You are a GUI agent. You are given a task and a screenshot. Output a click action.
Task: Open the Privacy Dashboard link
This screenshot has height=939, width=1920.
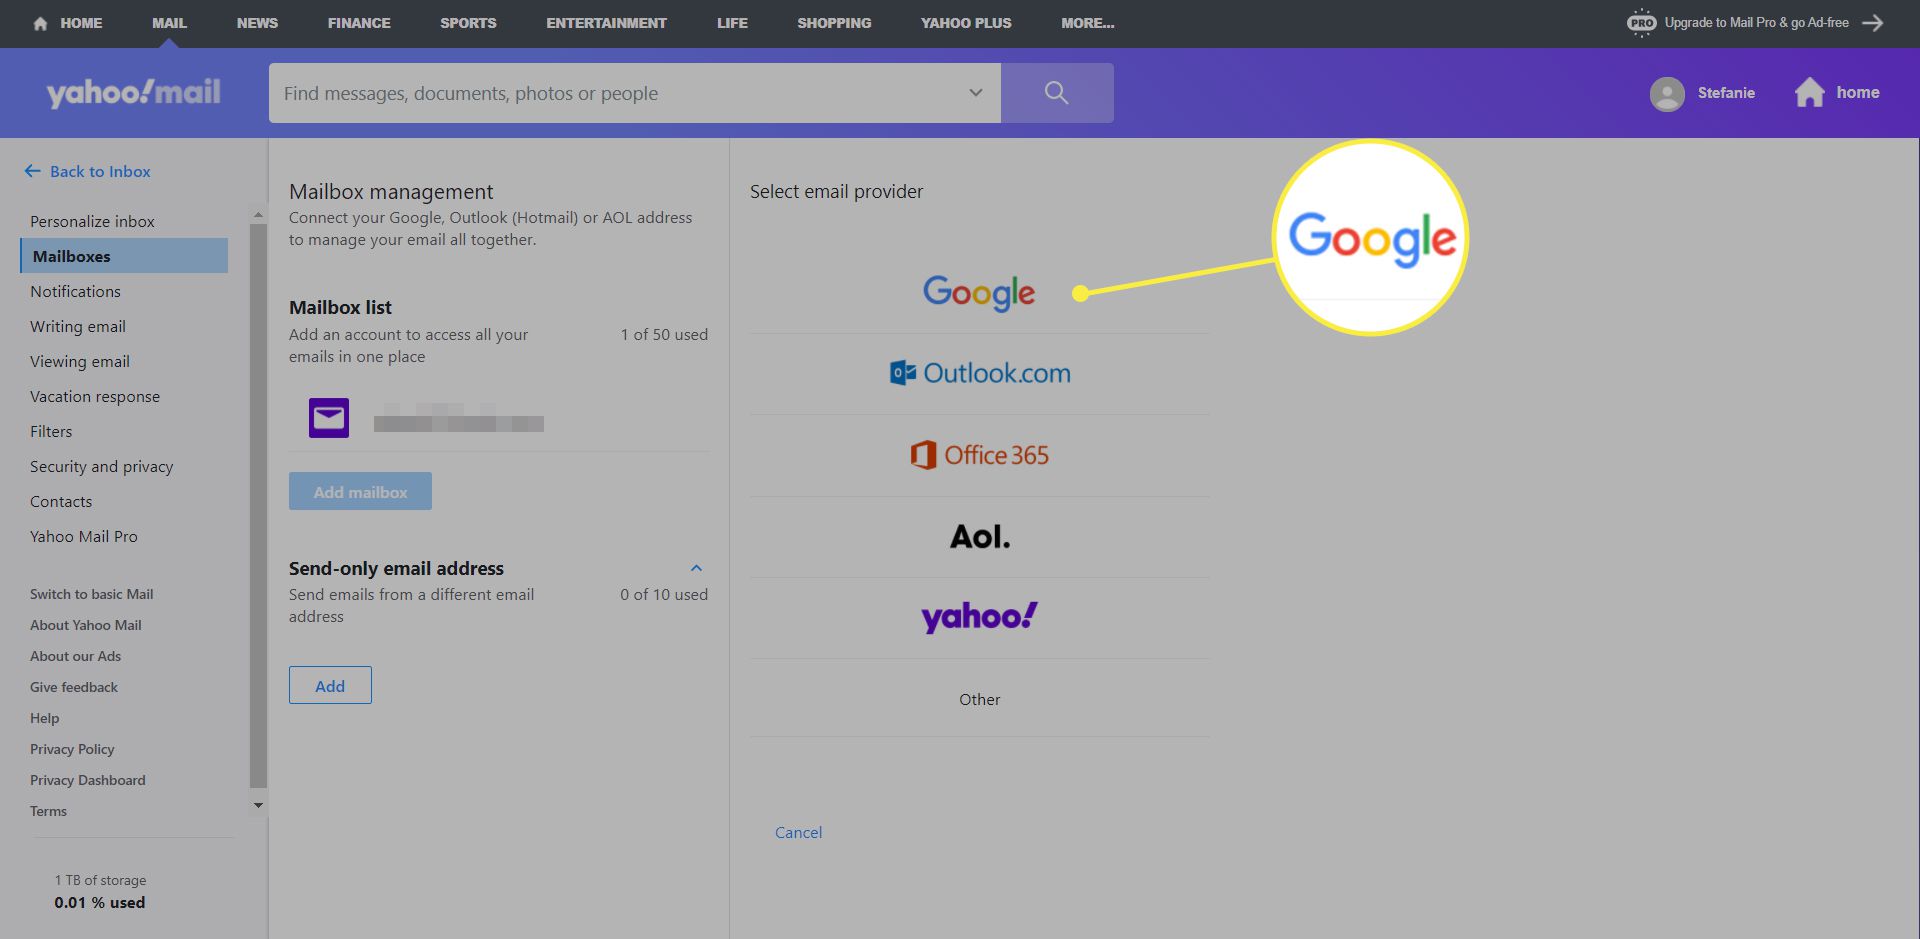pyautogui.click(x=87, y=780)
